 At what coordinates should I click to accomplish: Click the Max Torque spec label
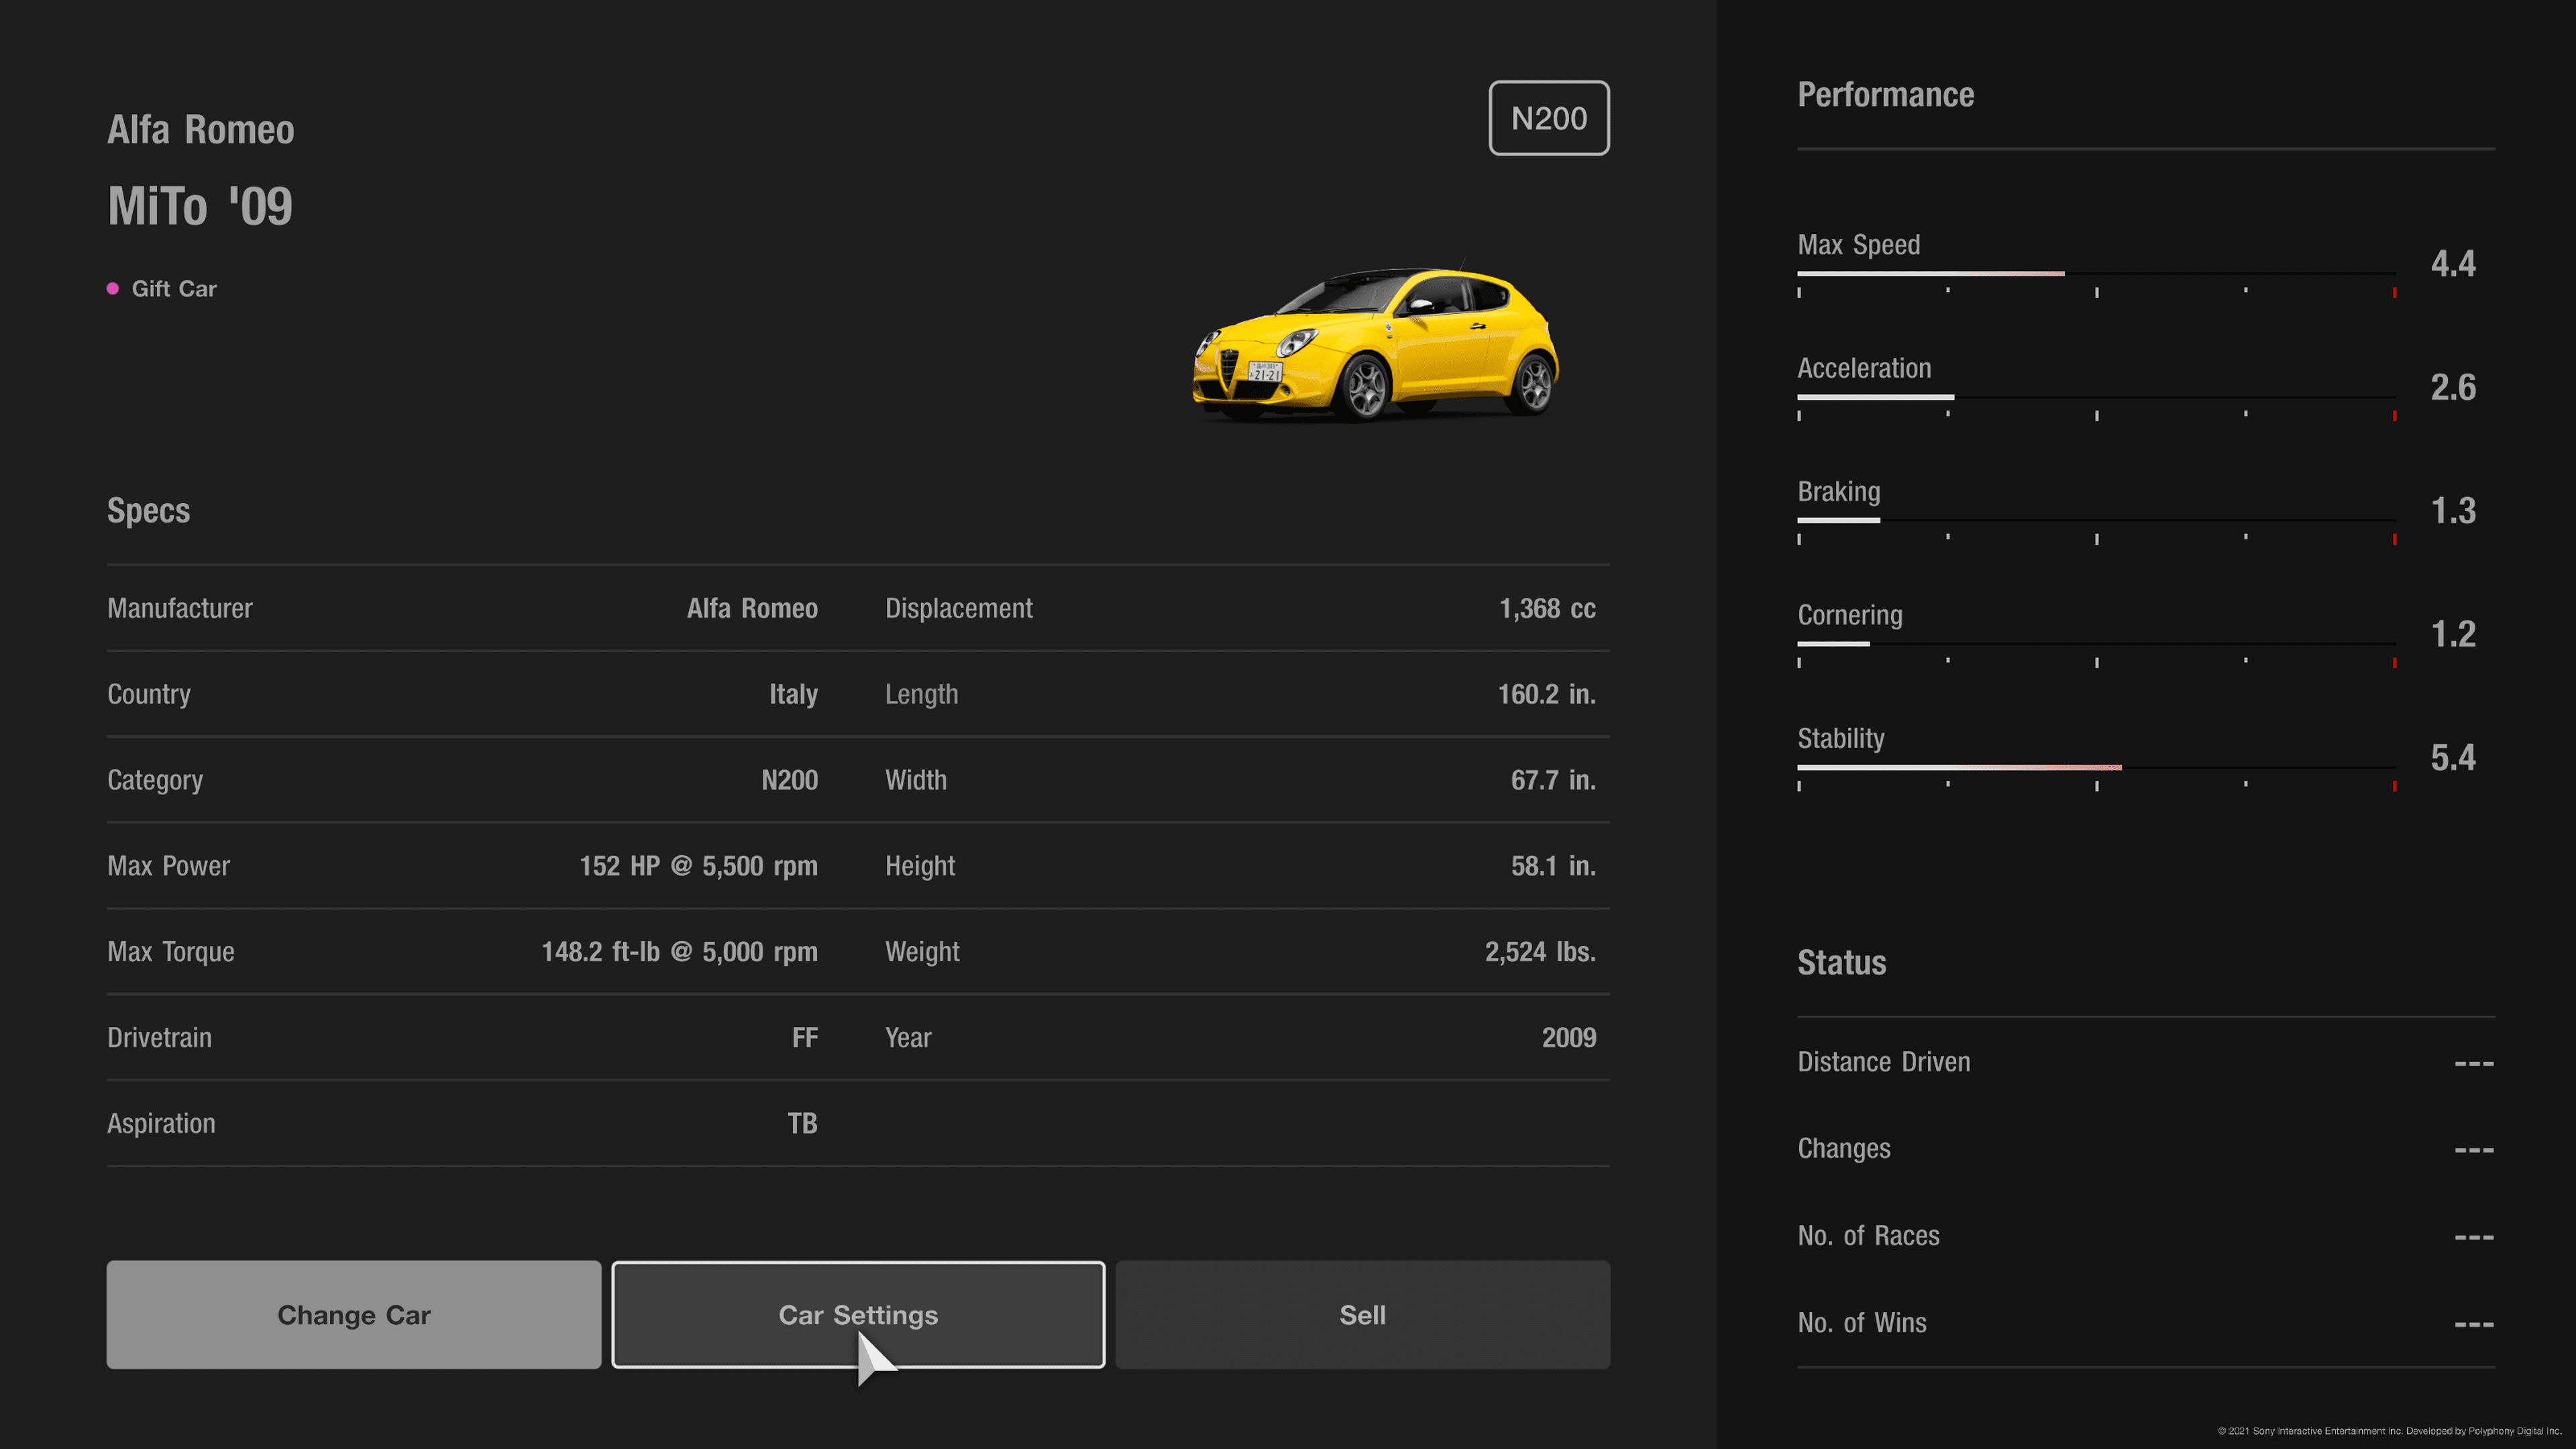(171, 952)
